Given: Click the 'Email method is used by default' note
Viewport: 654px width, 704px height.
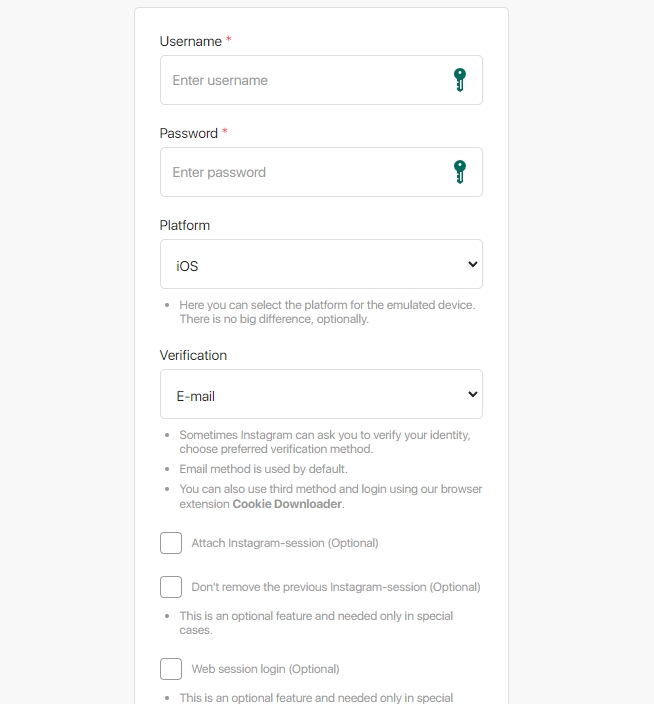Looking at the screenshot, I should point(263,469).
